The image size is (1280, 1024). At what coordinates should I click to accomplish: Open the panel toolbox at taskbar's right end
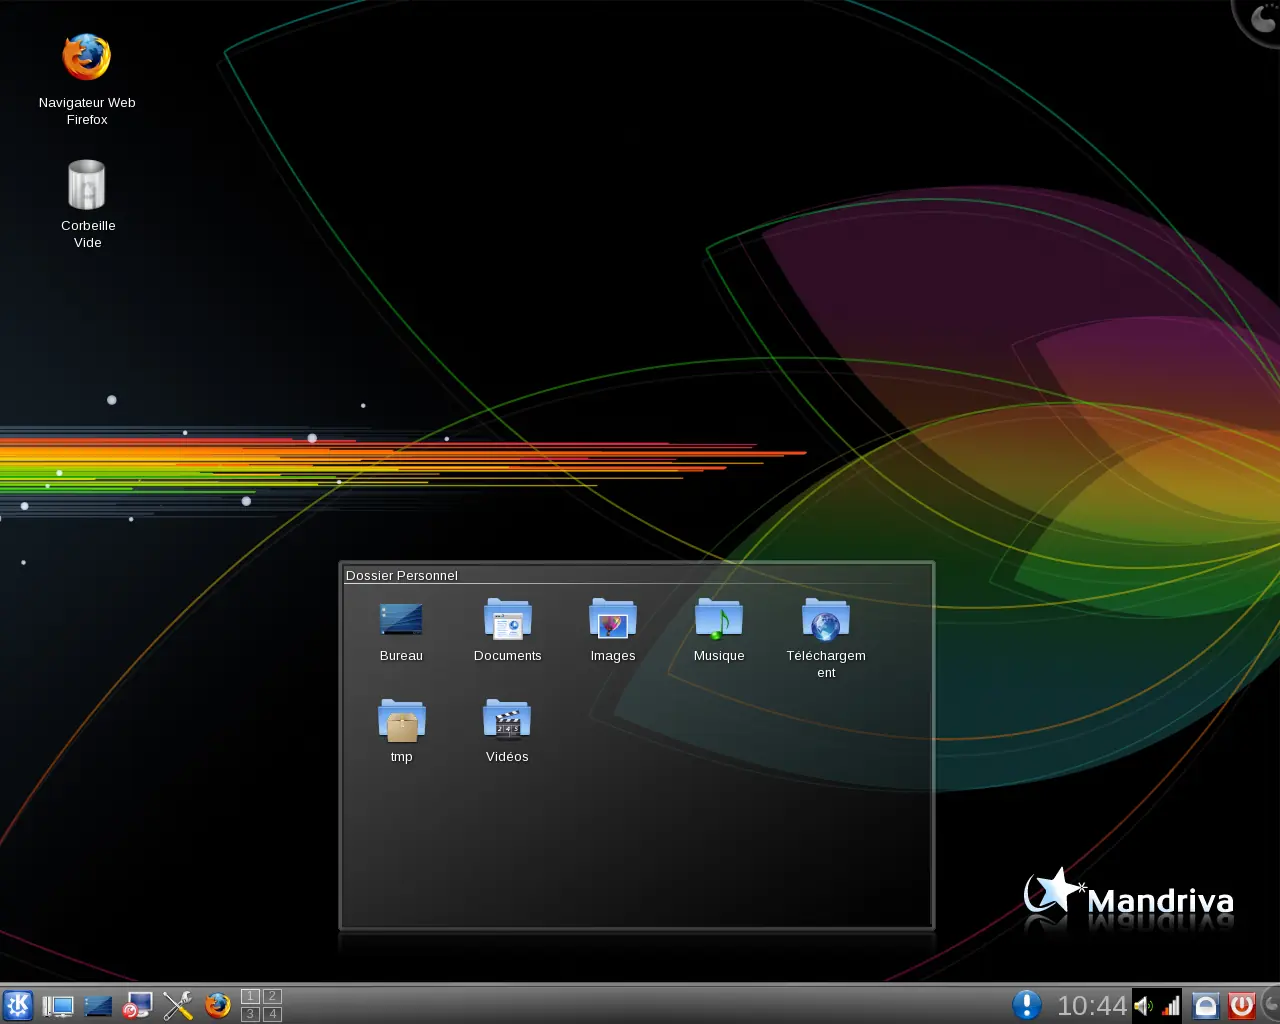[x=1270, y=1005]
